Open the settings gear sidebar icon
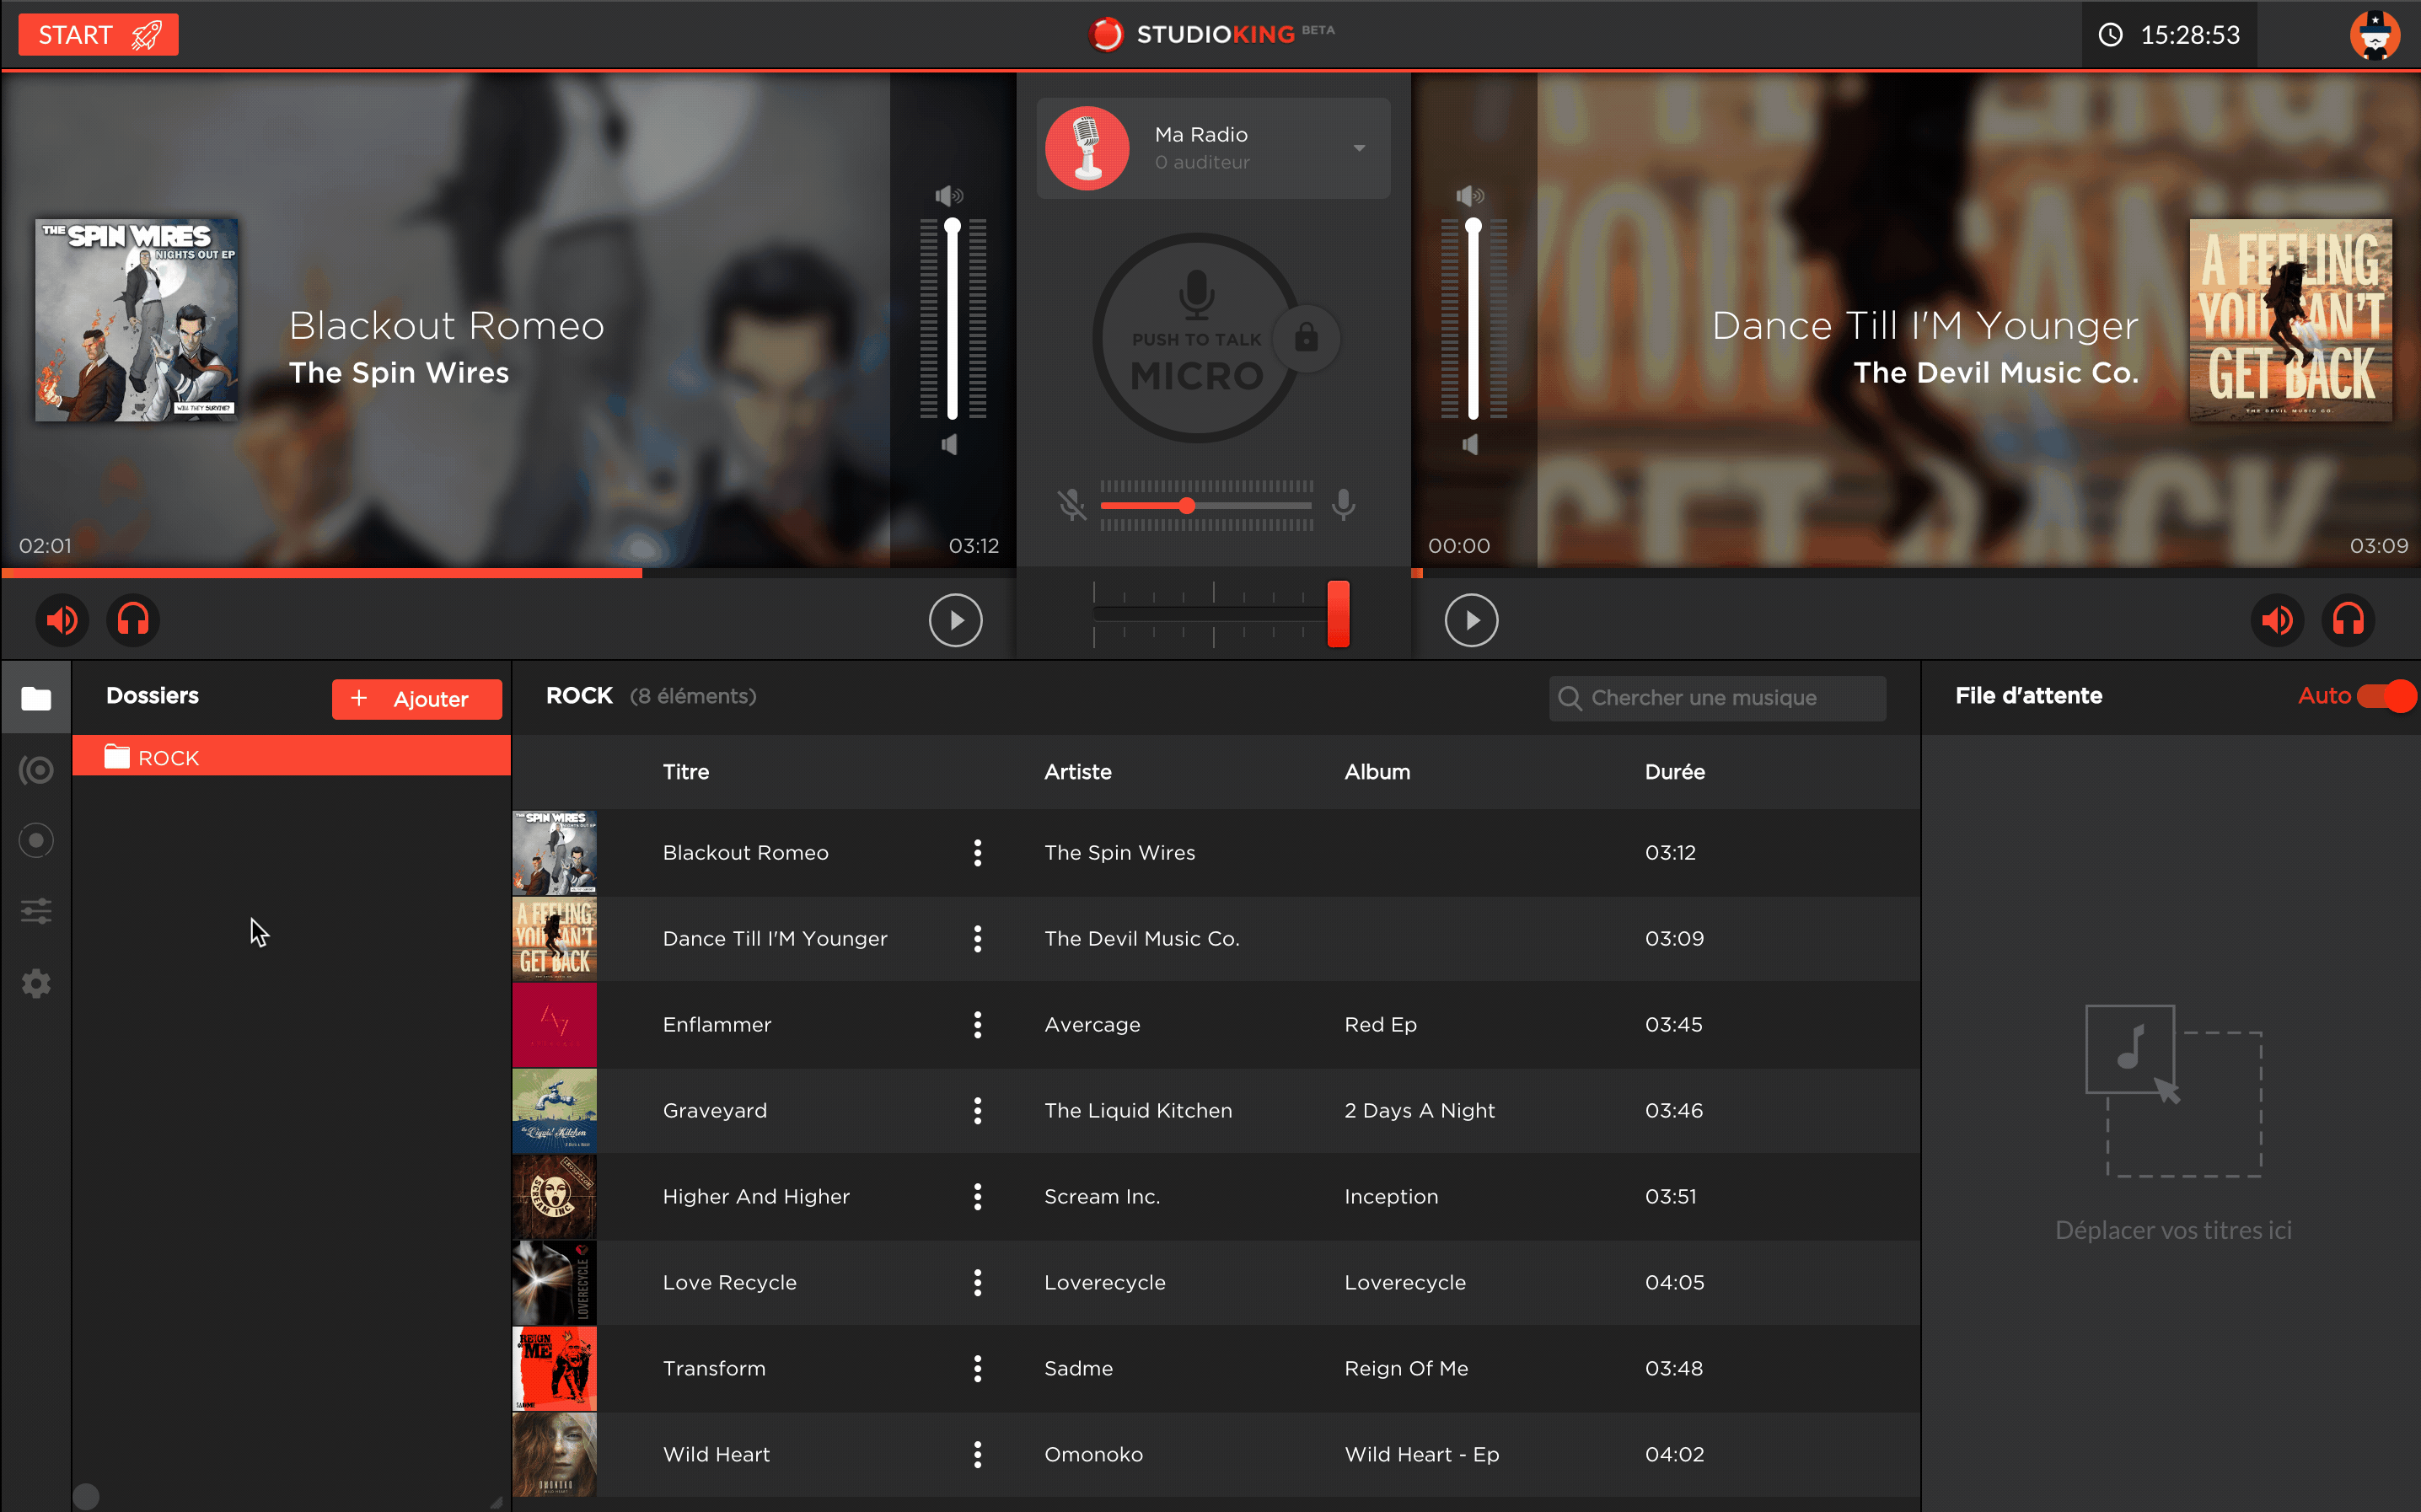The width and height of the screenshot is (2421, 1512). tap(36, 983)
